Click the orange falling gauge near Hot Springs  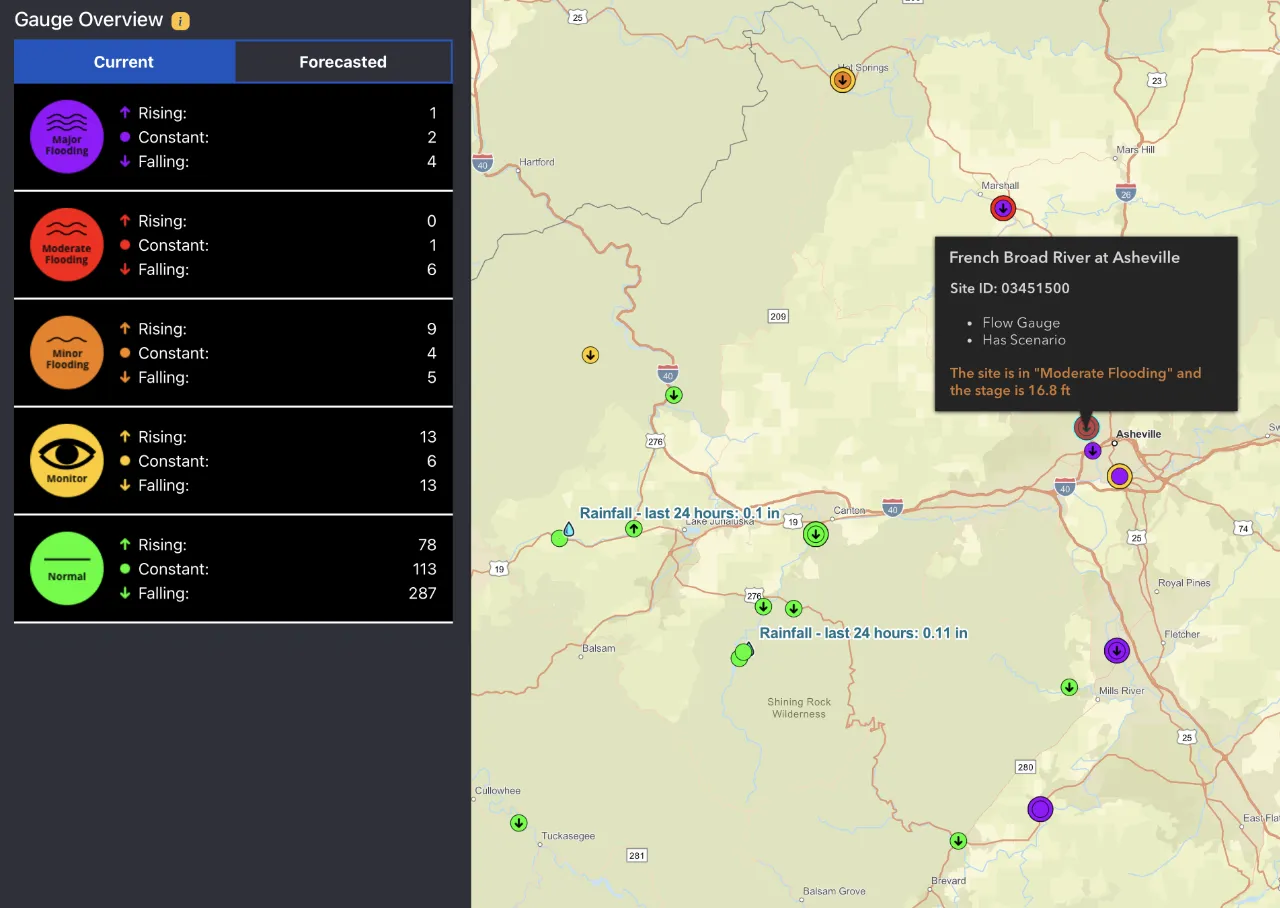pyautogui.click(x=843, y=79)
